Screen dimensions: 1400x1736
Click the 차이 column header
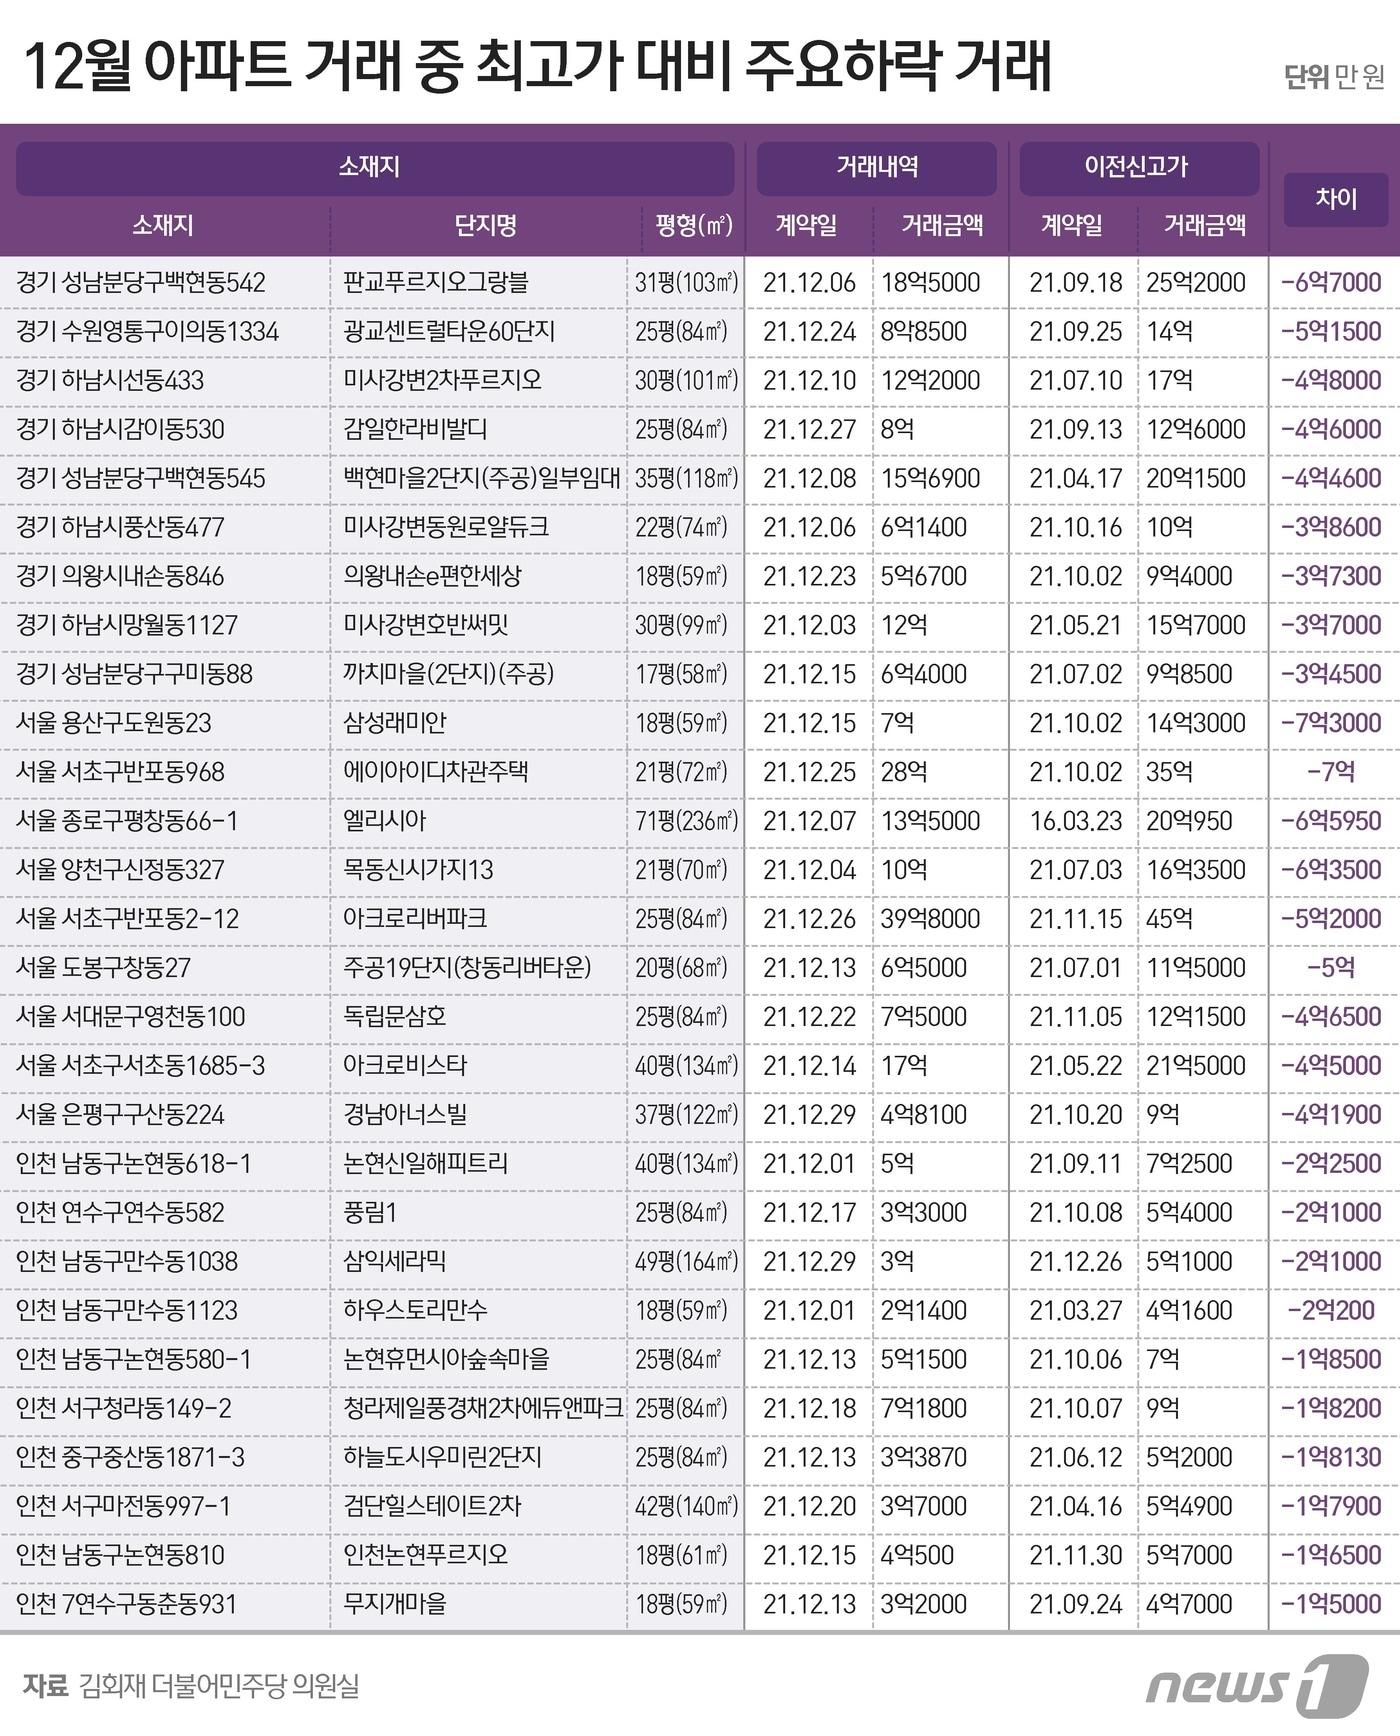[1335, 199]
